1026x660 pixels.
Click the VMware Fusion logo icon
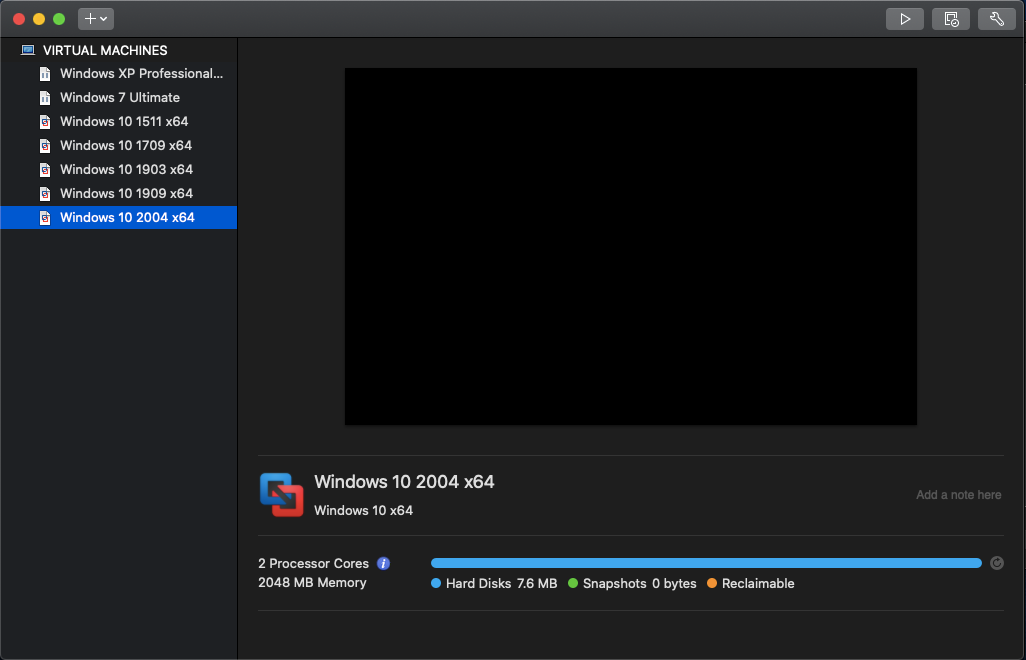[x=281, y=495]
